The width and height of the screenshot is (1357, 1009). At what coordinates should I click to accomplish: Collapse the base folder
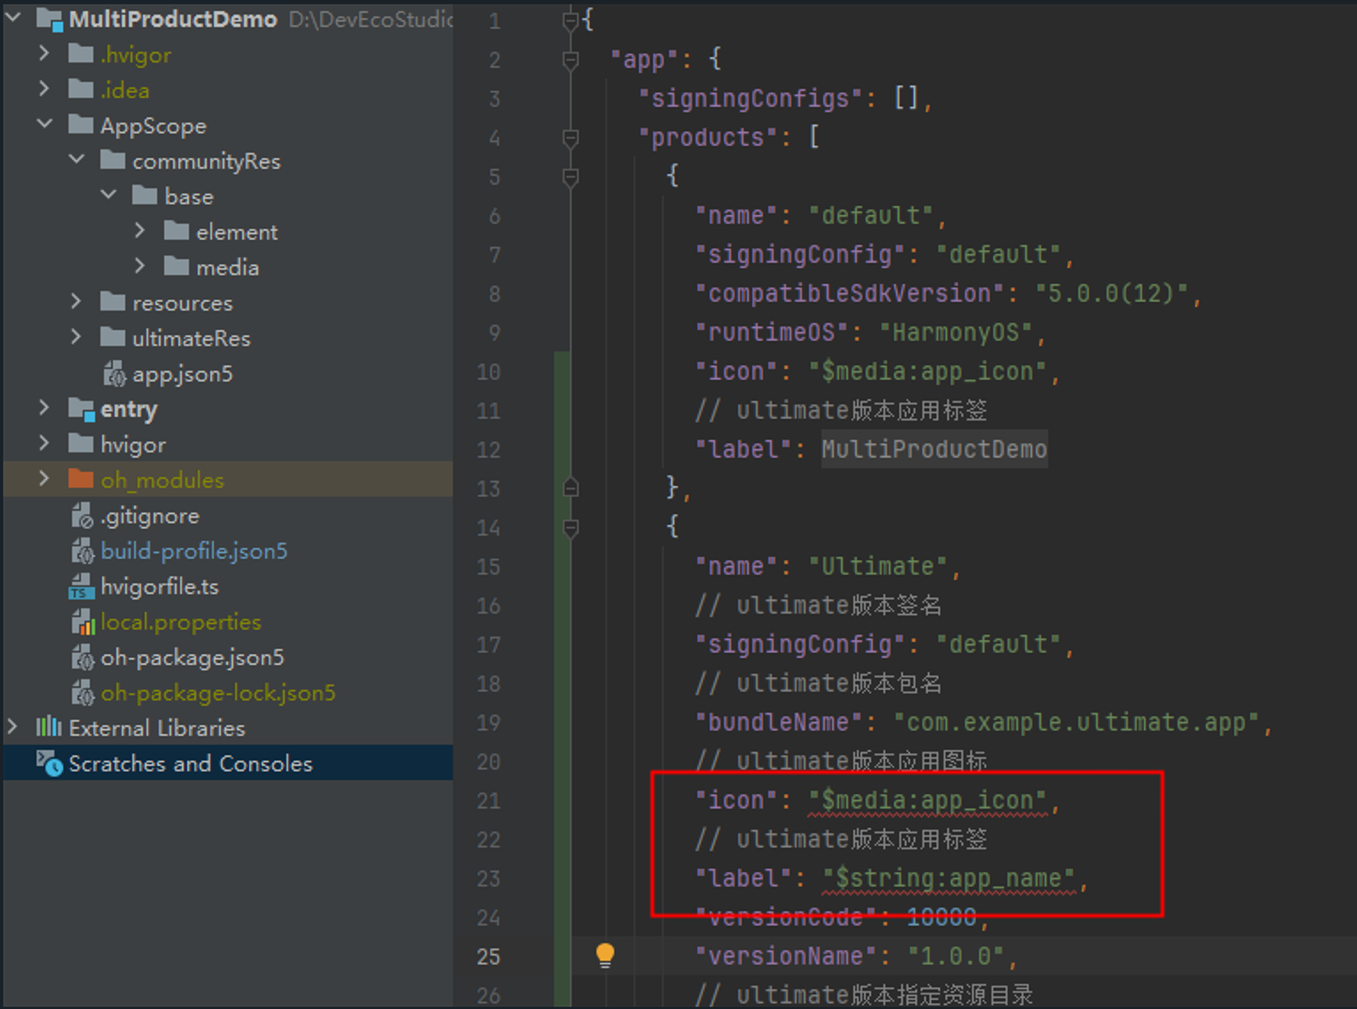point(109,195)
